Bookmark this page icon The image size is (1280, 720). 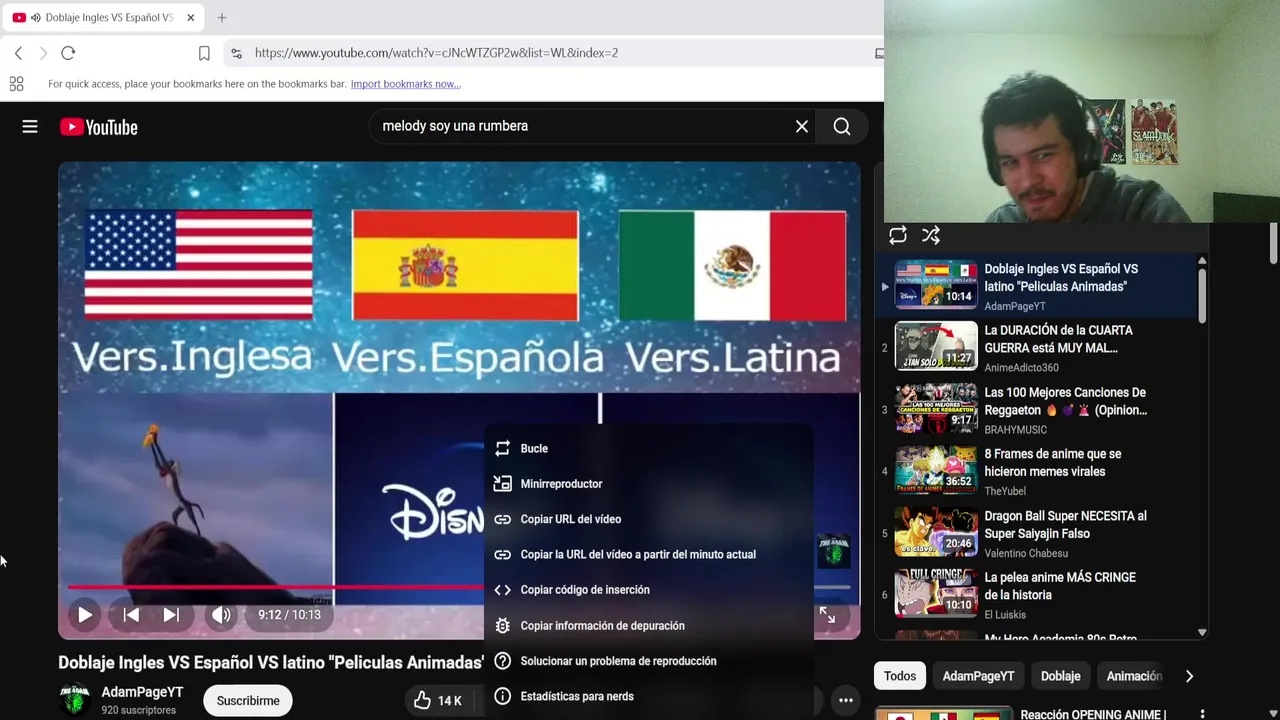[x=204, y=53]
